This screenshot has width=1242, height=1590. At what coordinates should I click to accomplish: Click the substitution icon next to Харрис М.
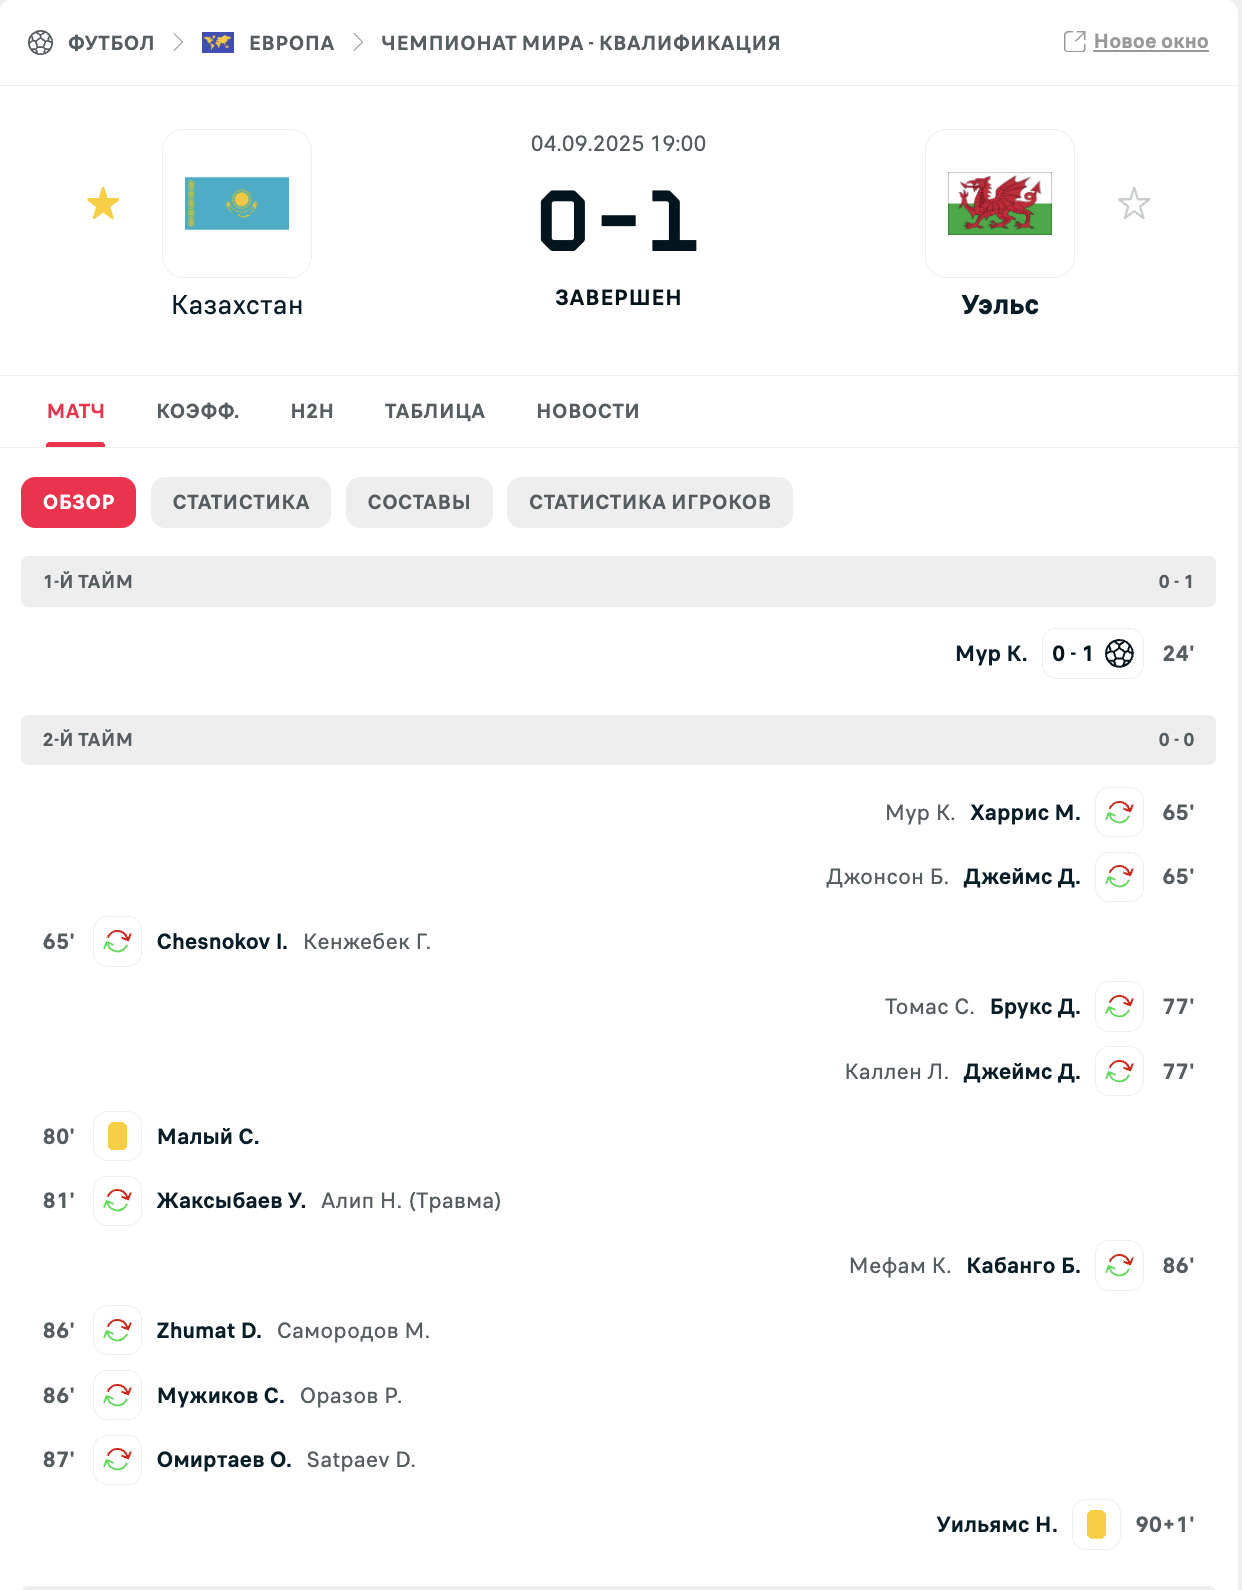[1119, 812]
